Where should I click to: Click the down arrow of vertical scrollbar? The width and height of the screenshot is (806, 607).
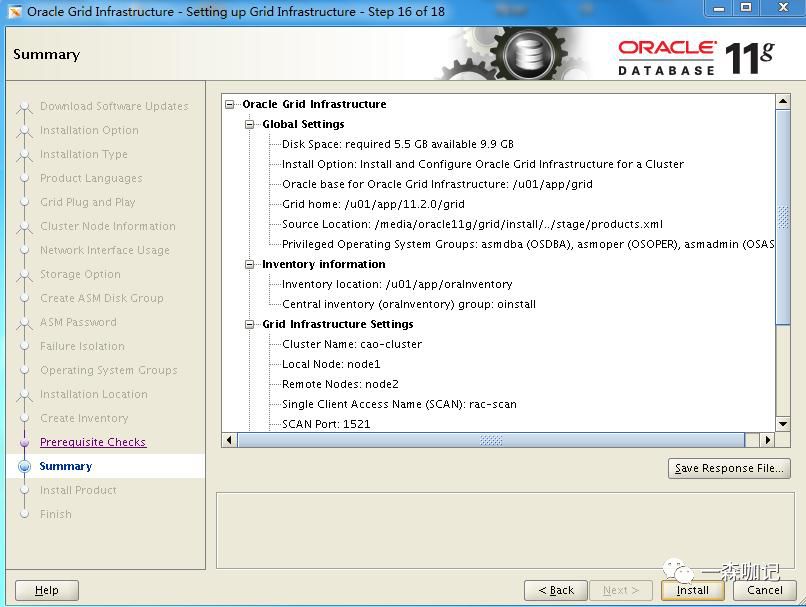click(x=782, y=424)
